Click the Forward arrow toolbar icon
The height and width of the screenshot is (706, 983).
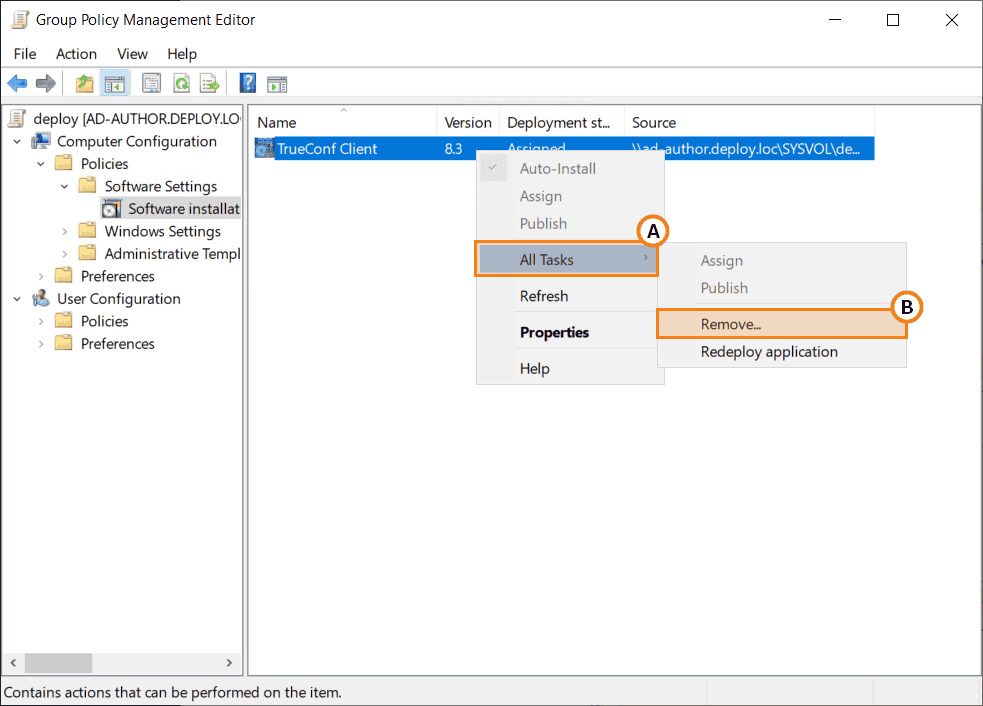46,83
